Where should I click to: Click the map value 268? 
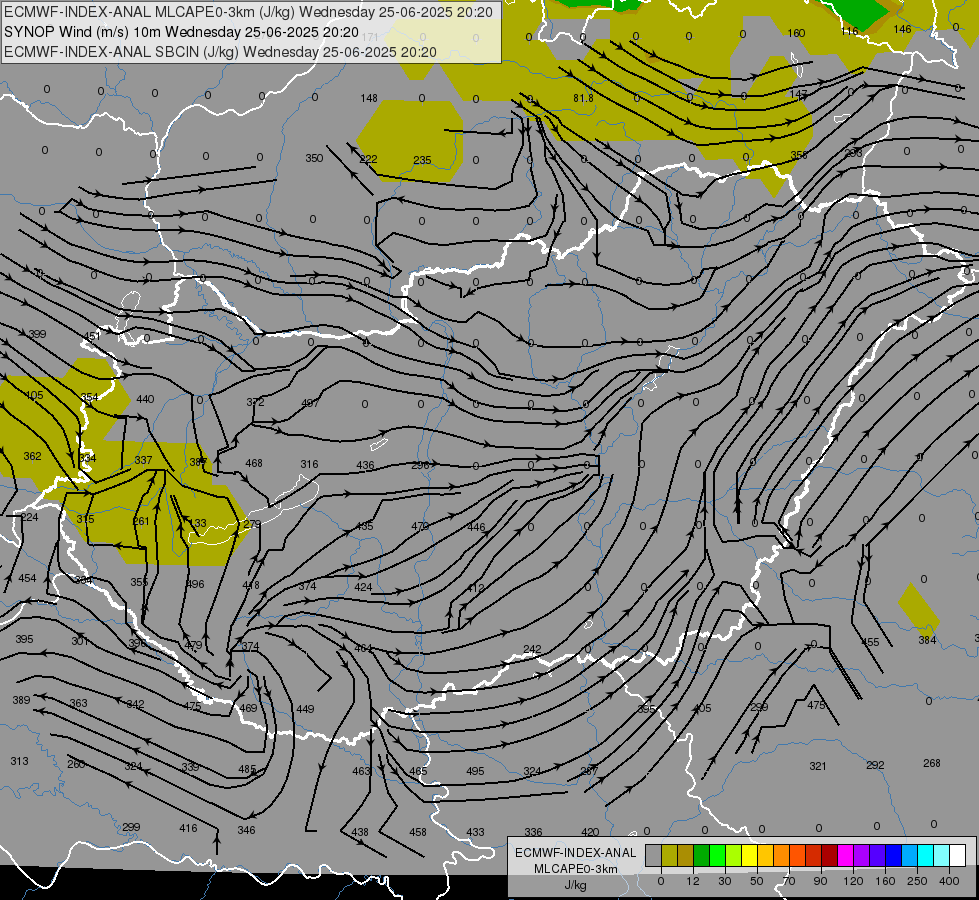932,763
